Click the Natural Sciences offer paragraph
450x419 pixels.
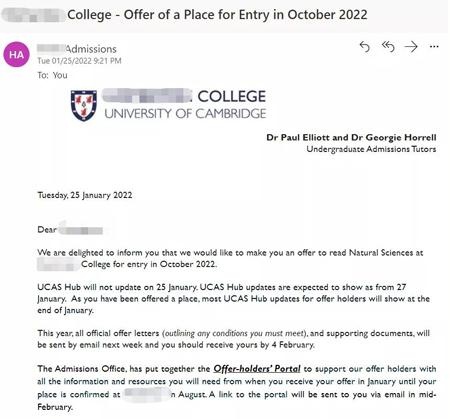click(x=230, y=258)
